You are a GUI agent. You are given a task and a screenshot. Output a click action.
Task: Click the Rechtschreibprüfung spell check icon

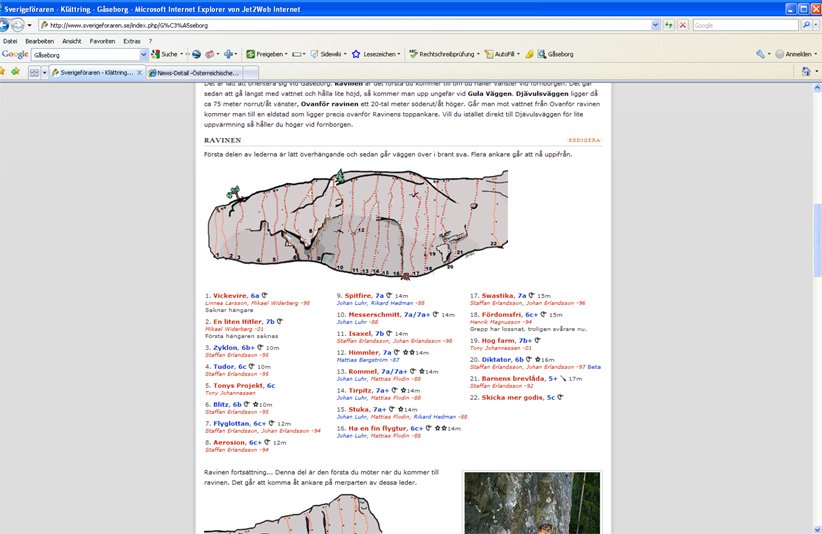[411, 54]
